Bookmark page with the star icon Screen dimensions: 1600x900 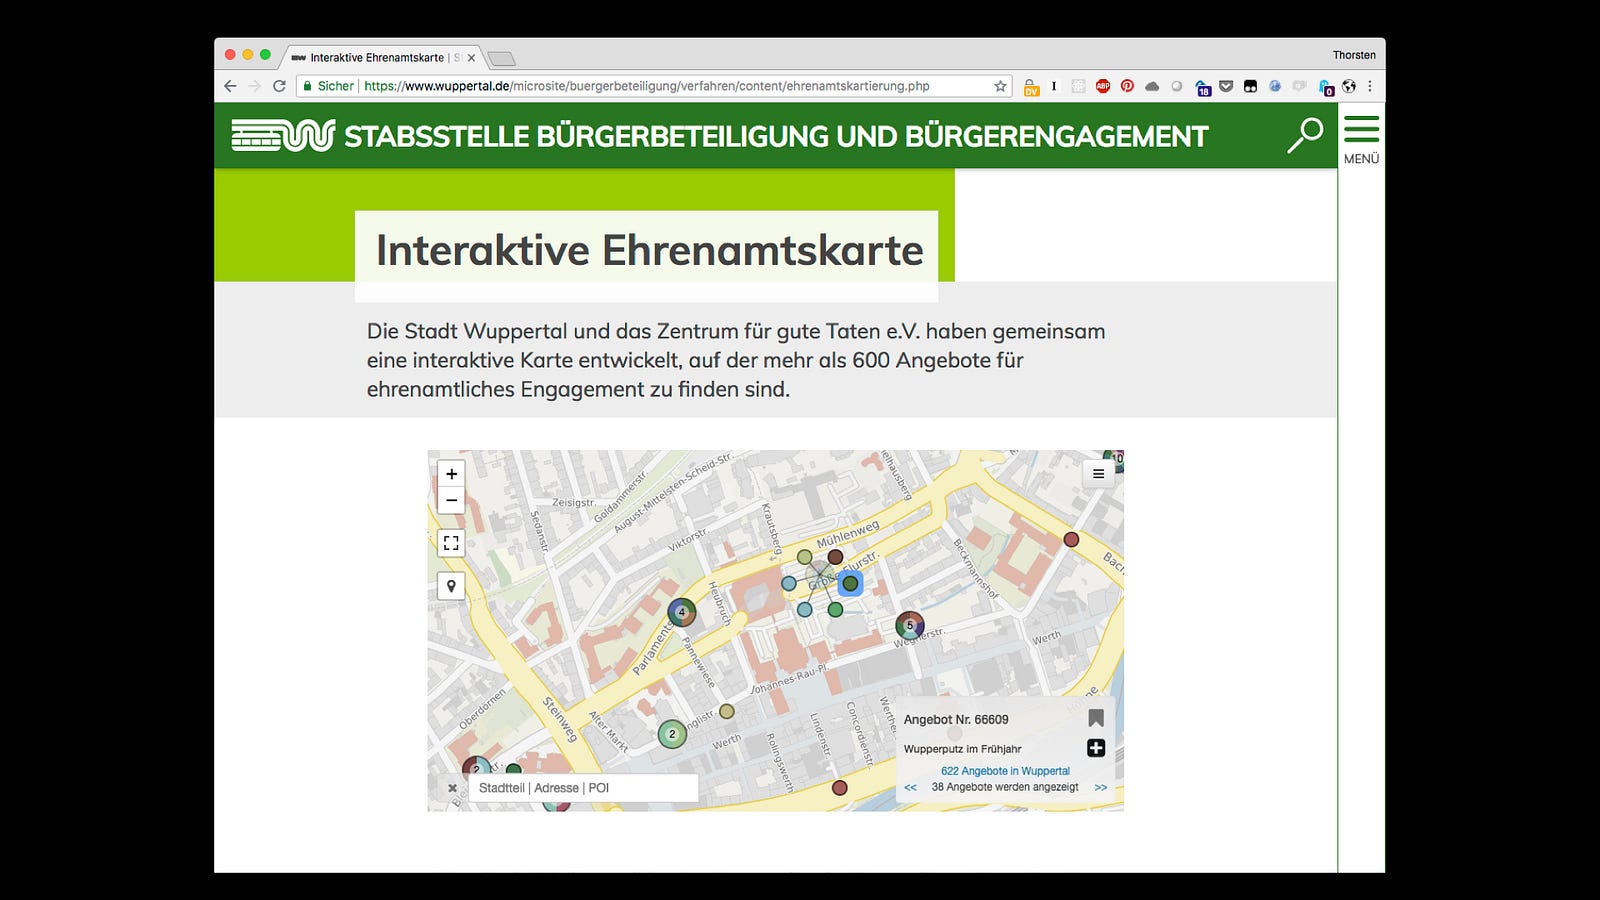click(x=1000, y=86)
